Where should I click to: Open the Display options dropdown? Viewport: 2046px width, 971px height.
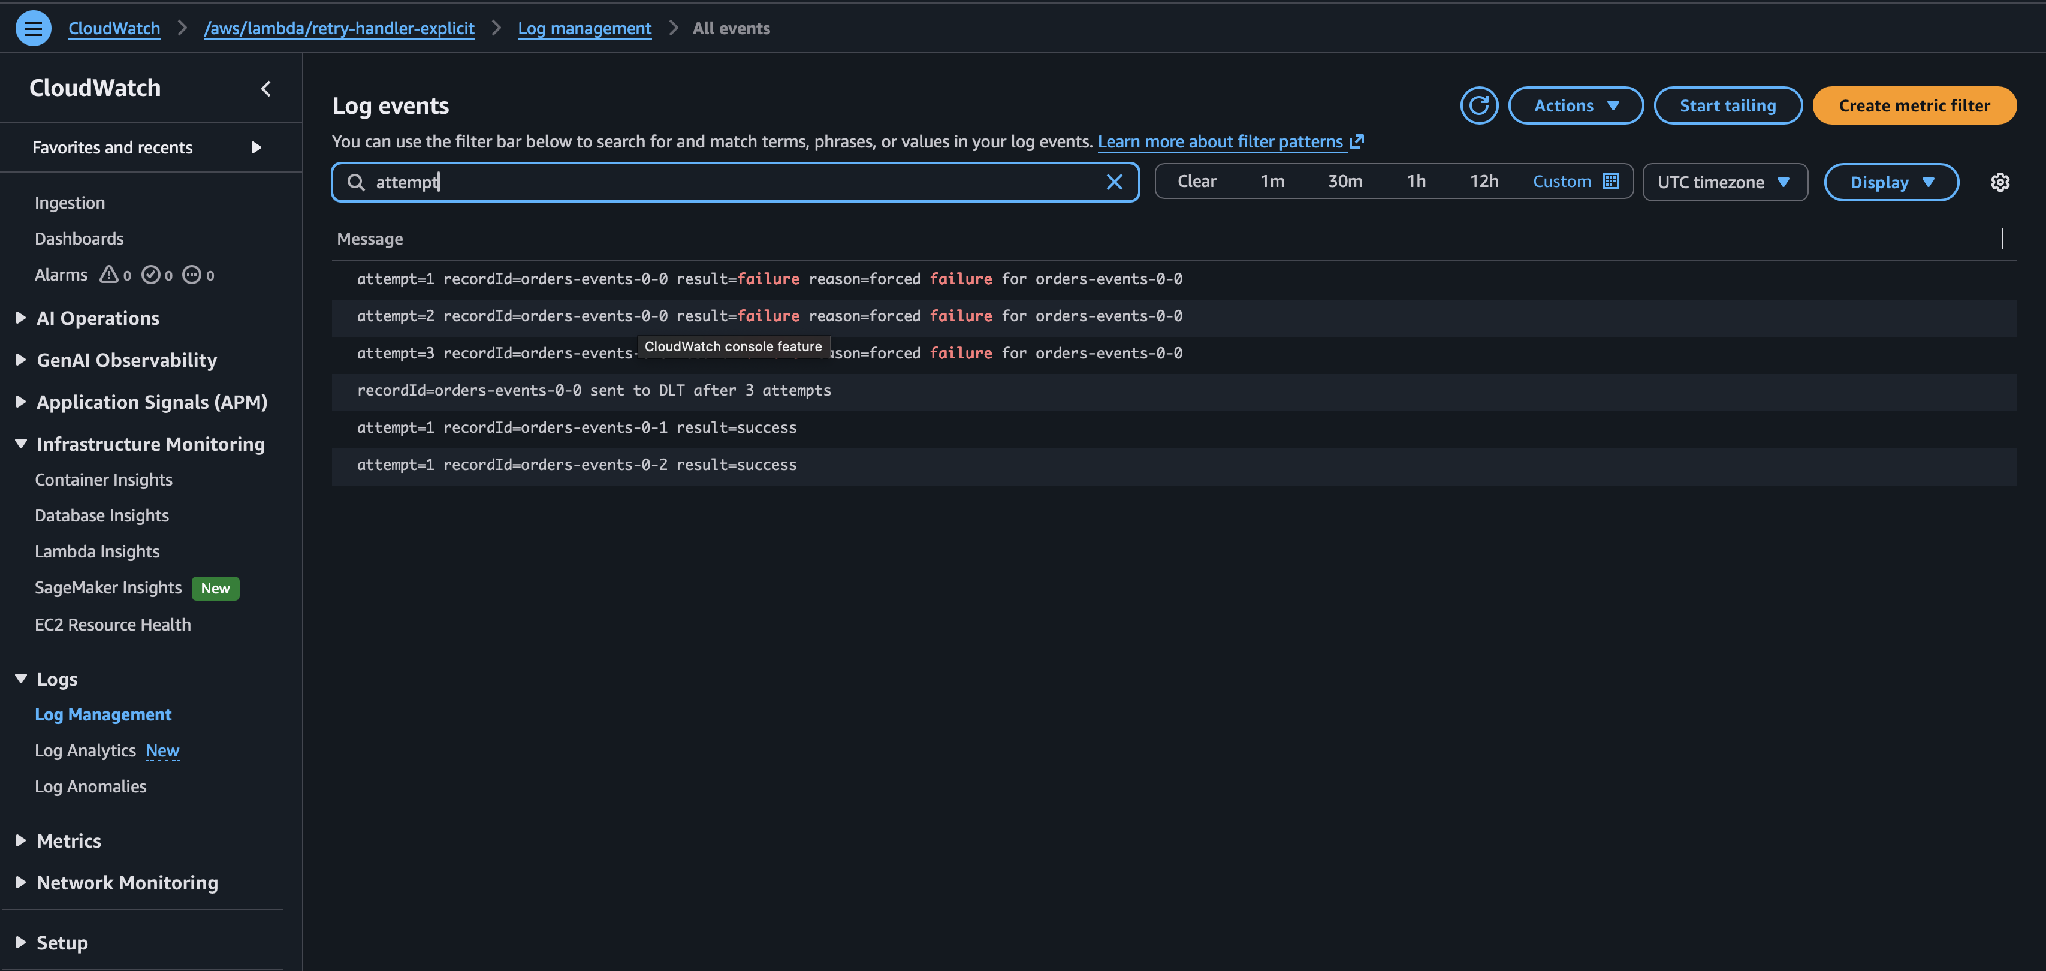pos(1891,182)
